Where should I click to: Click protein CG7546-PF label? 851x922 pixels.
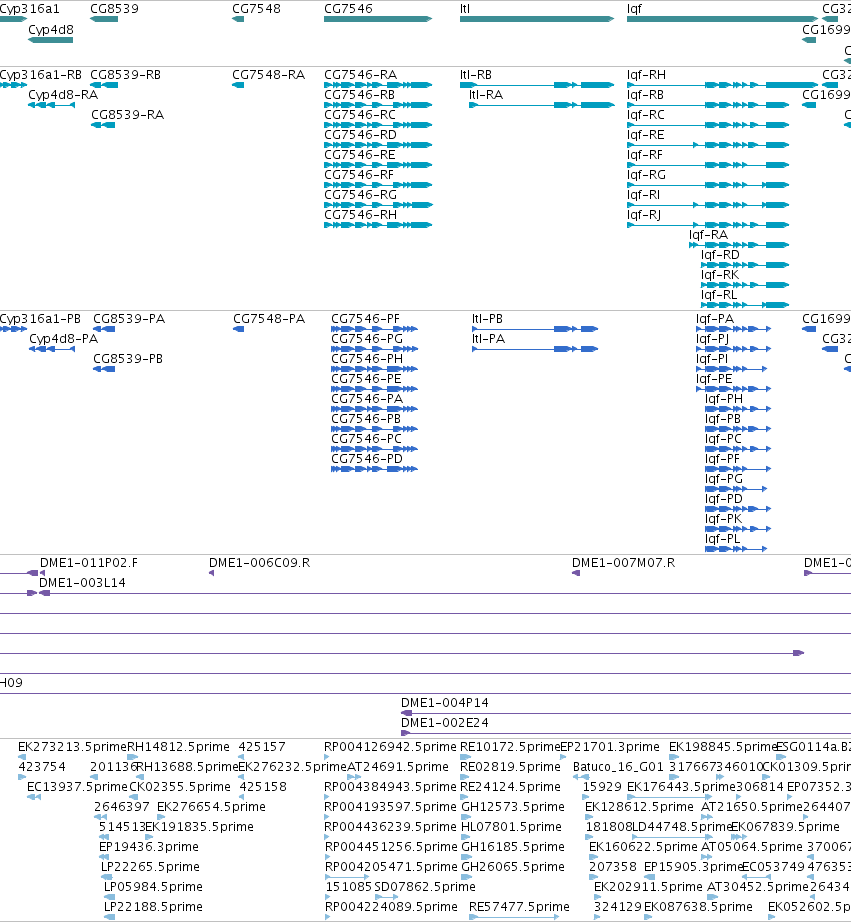click(x=365, y=319)
